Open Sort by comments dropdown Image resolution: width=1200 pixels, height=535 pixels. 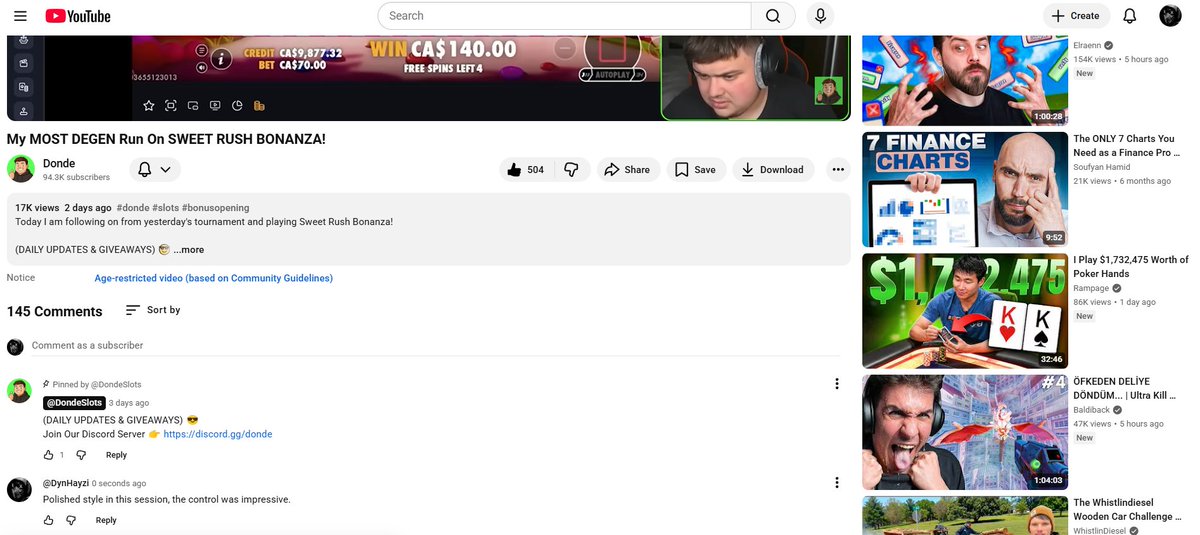153,310
